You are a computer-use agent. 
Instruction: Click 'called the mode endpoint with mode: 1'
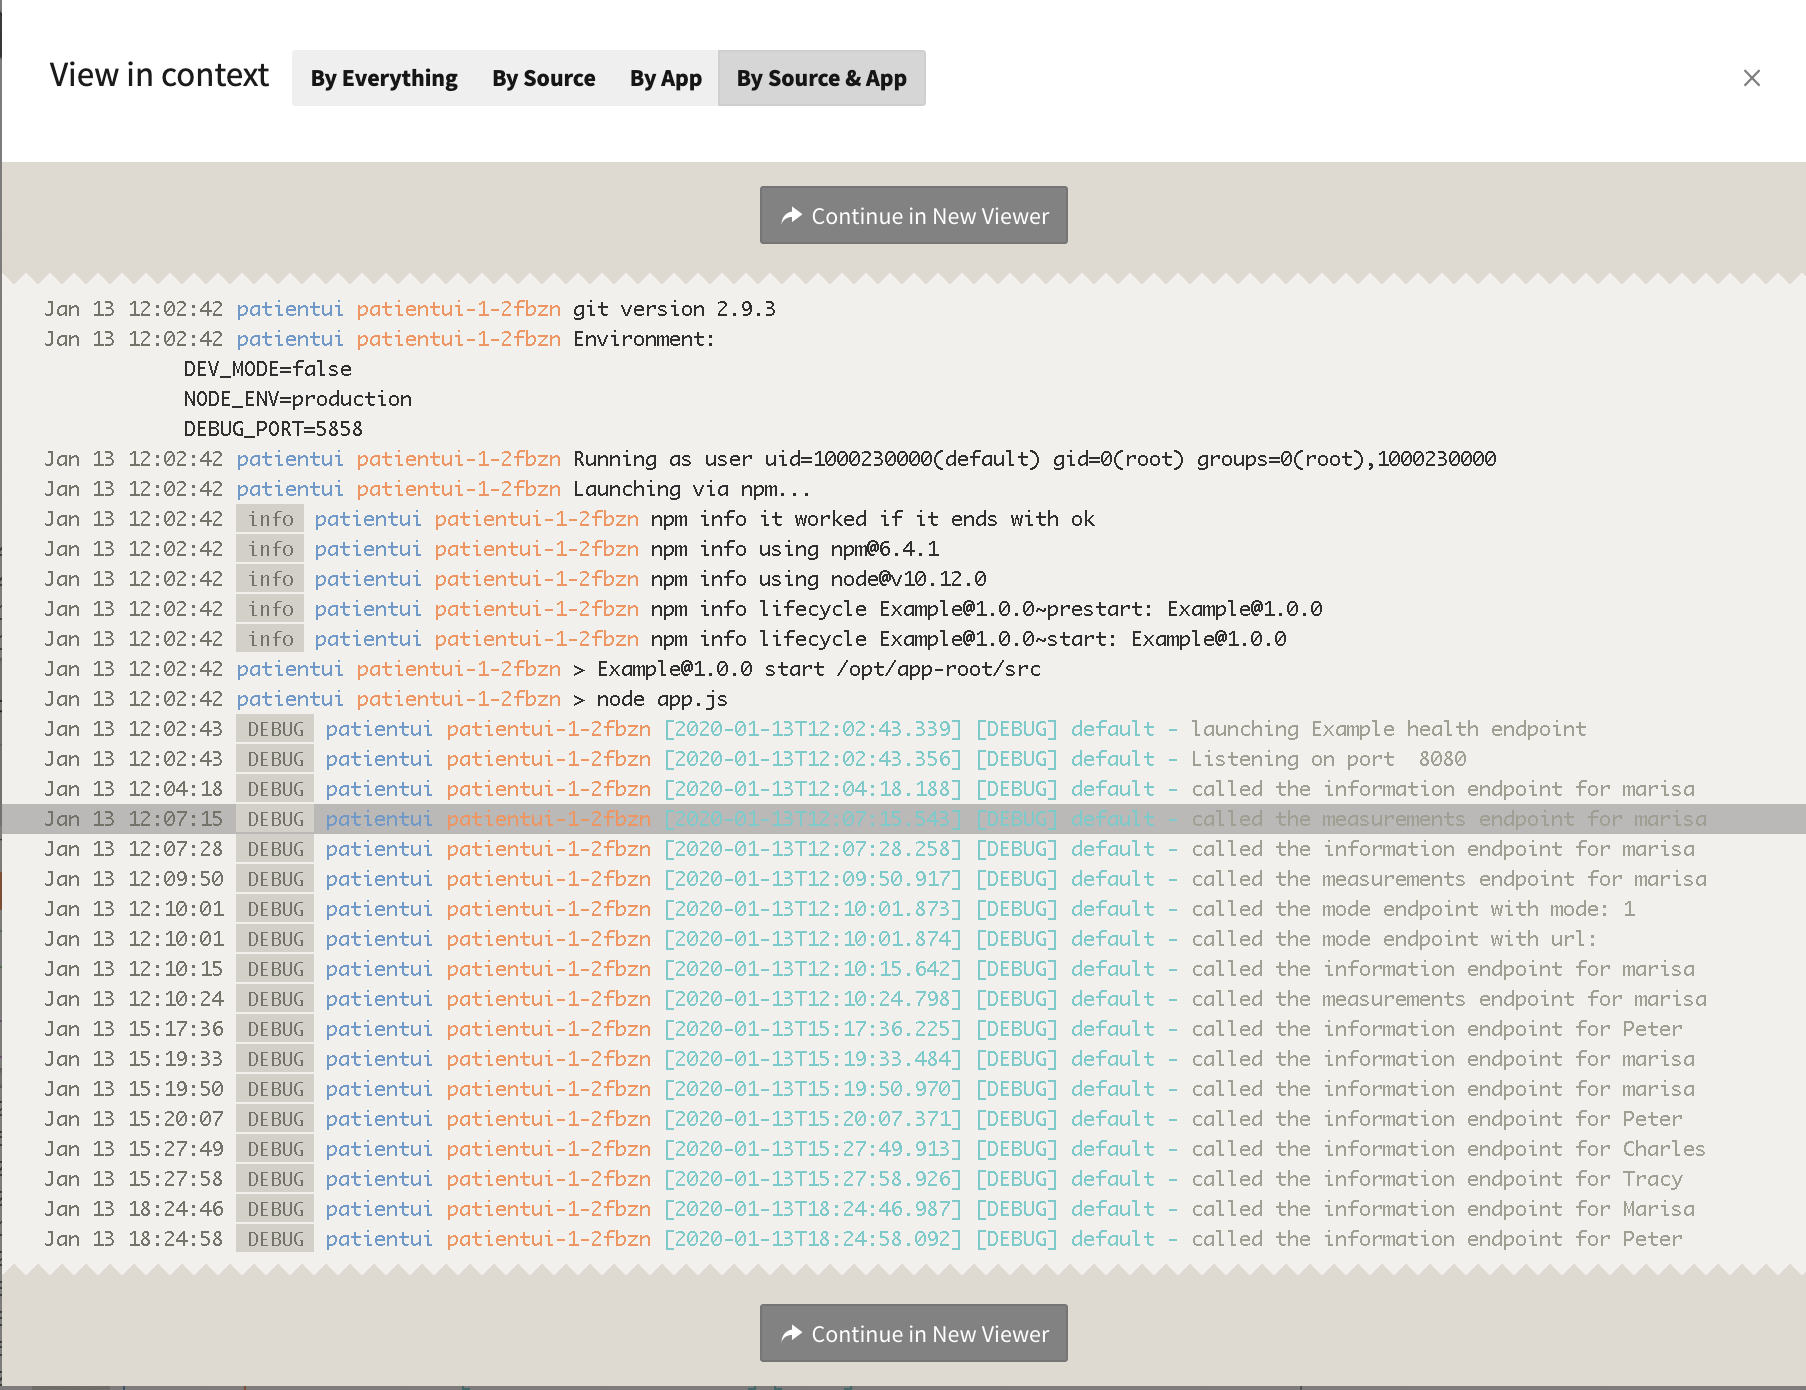point(1413,909)
